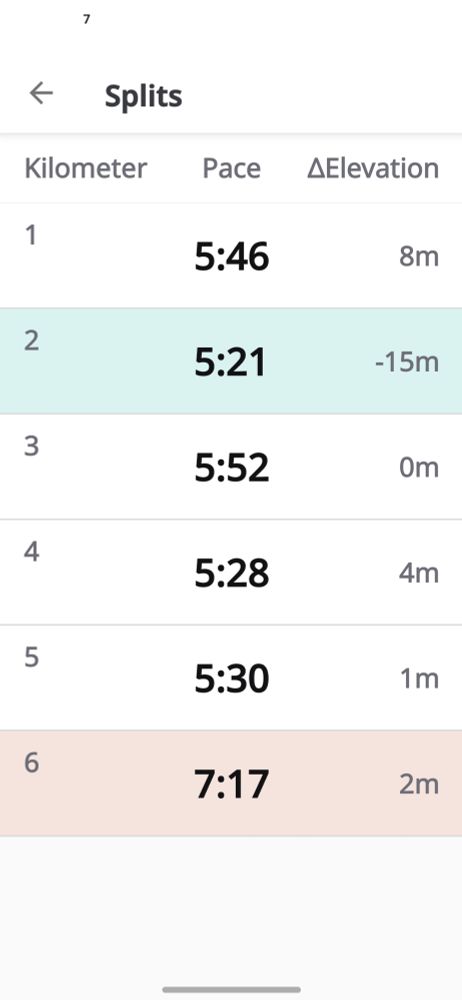Tap the ΔElevation column header
The width and height of the screenshot is (462, 1000).
pyautogui.click(x=373, y=168)
